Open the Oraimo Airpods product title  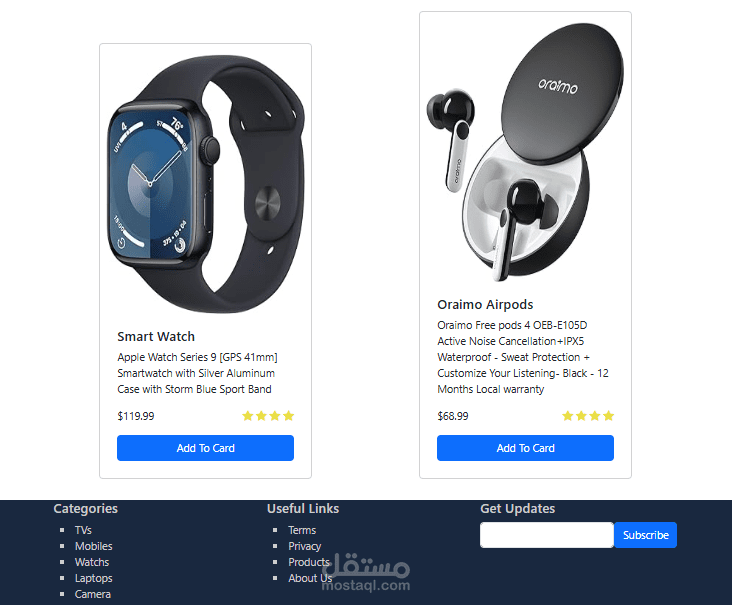click(x=485, y=304)
